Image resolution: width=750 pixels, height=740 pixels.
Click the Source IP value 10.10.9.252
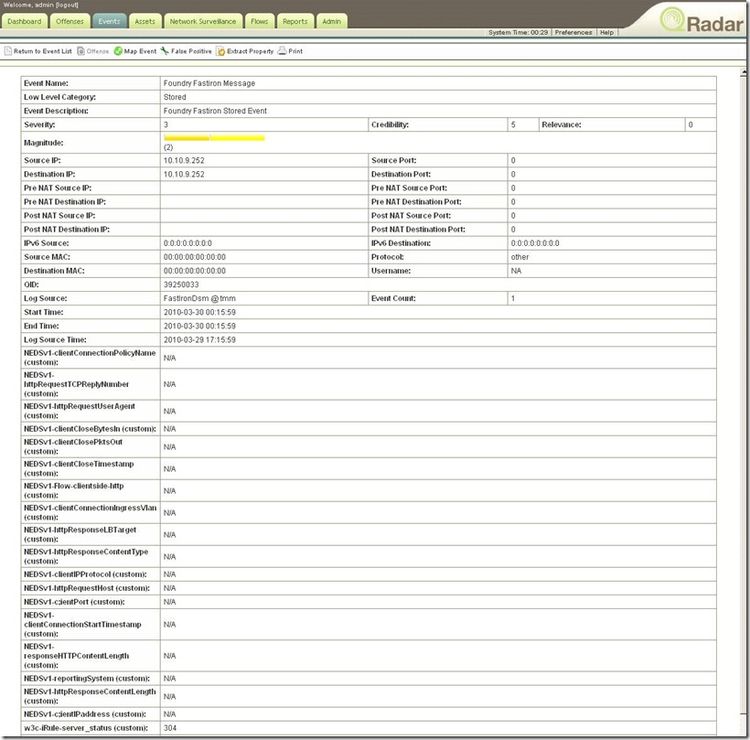pyautogui.click(x=184, y=160)
